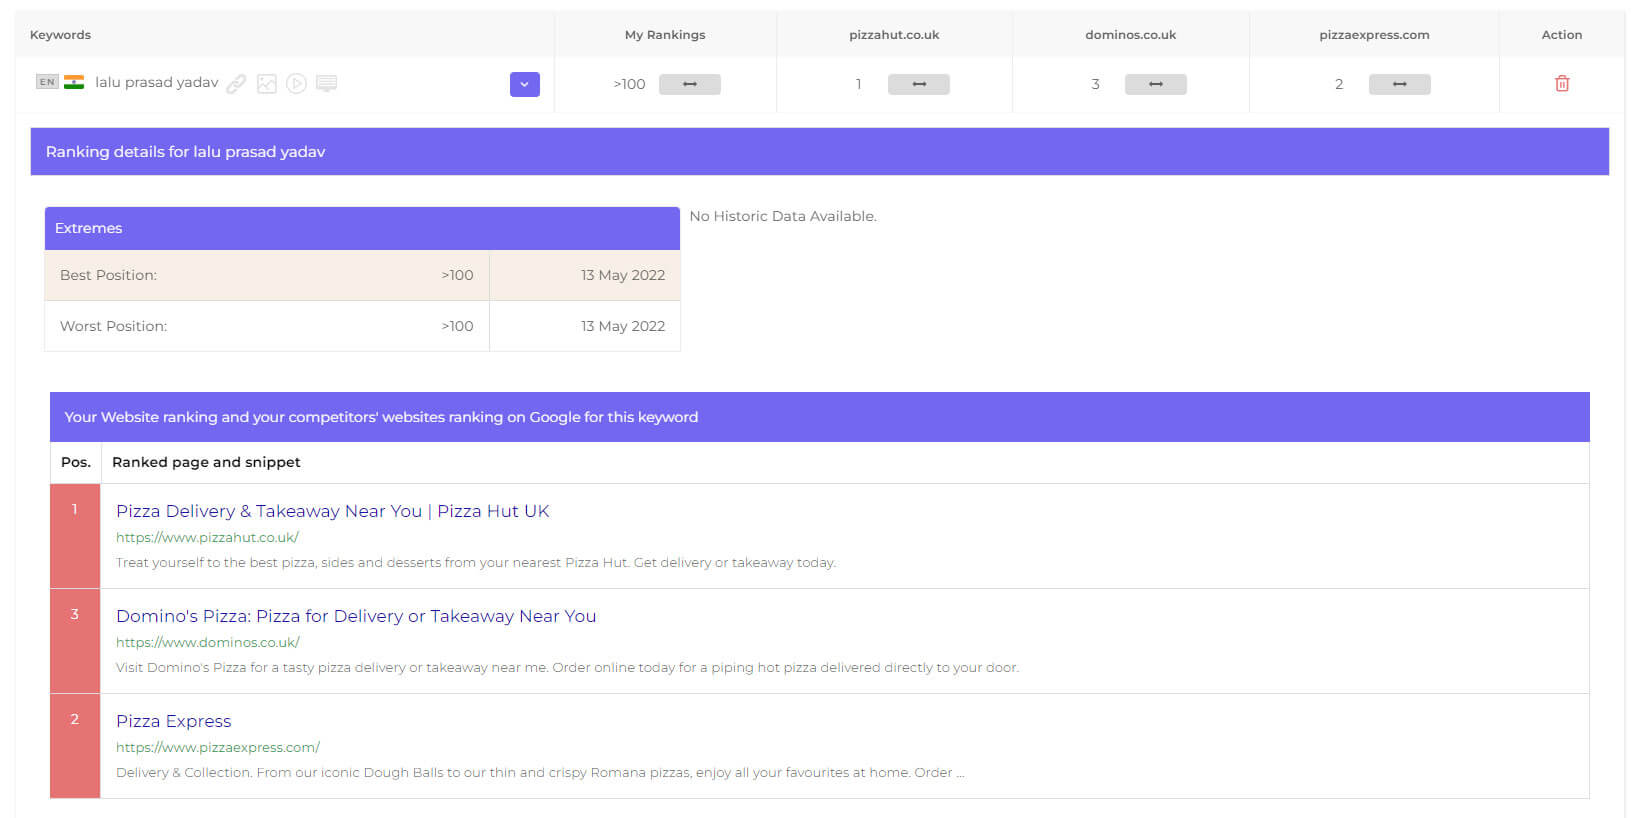
Task: Click rank 1 under pizzahut.co.uk
Action: coord(858,84)
